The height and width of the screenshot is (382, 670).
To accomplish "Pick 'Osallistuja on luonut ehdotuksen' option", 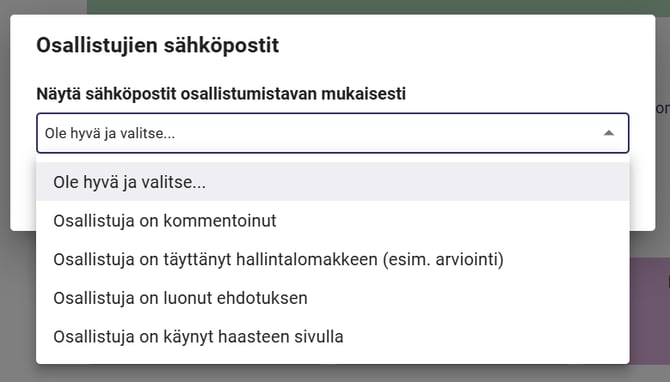I will click(332, 298).
